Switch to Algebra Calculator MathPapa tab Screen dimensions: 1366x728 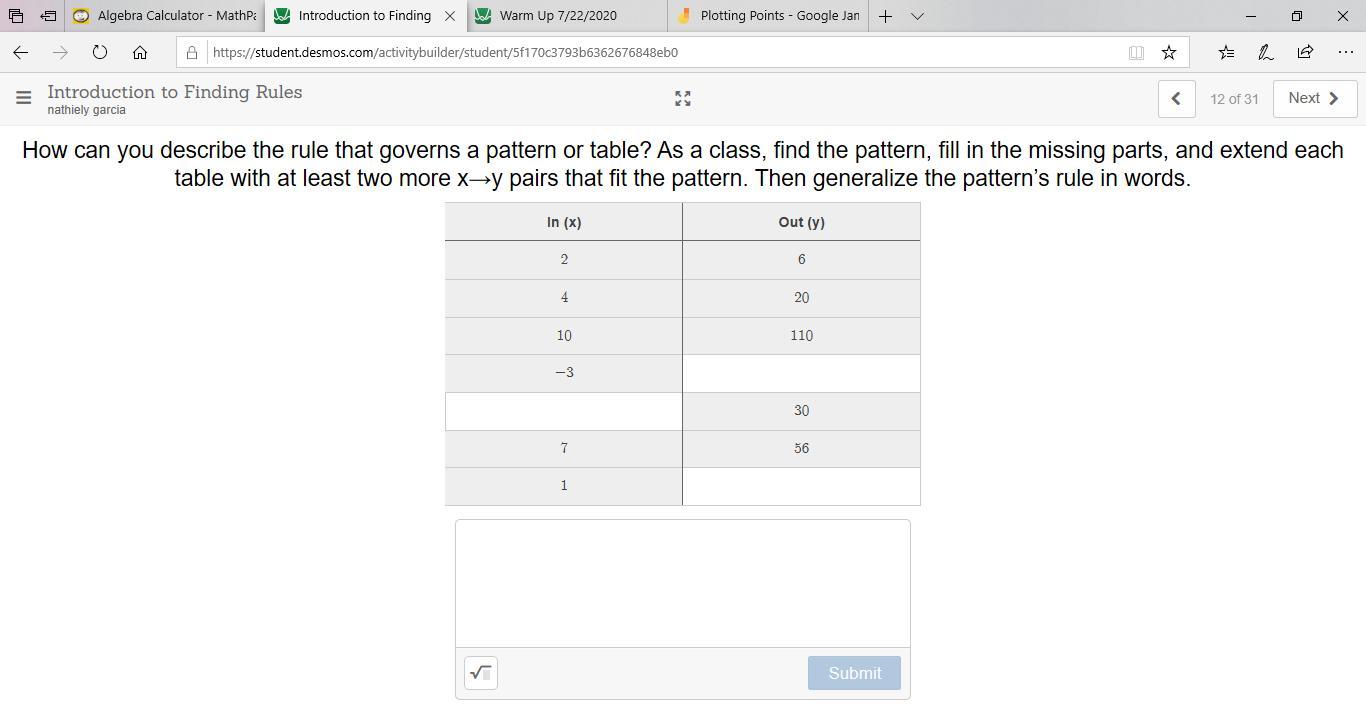pyautogui.click(x=167, y=16)
